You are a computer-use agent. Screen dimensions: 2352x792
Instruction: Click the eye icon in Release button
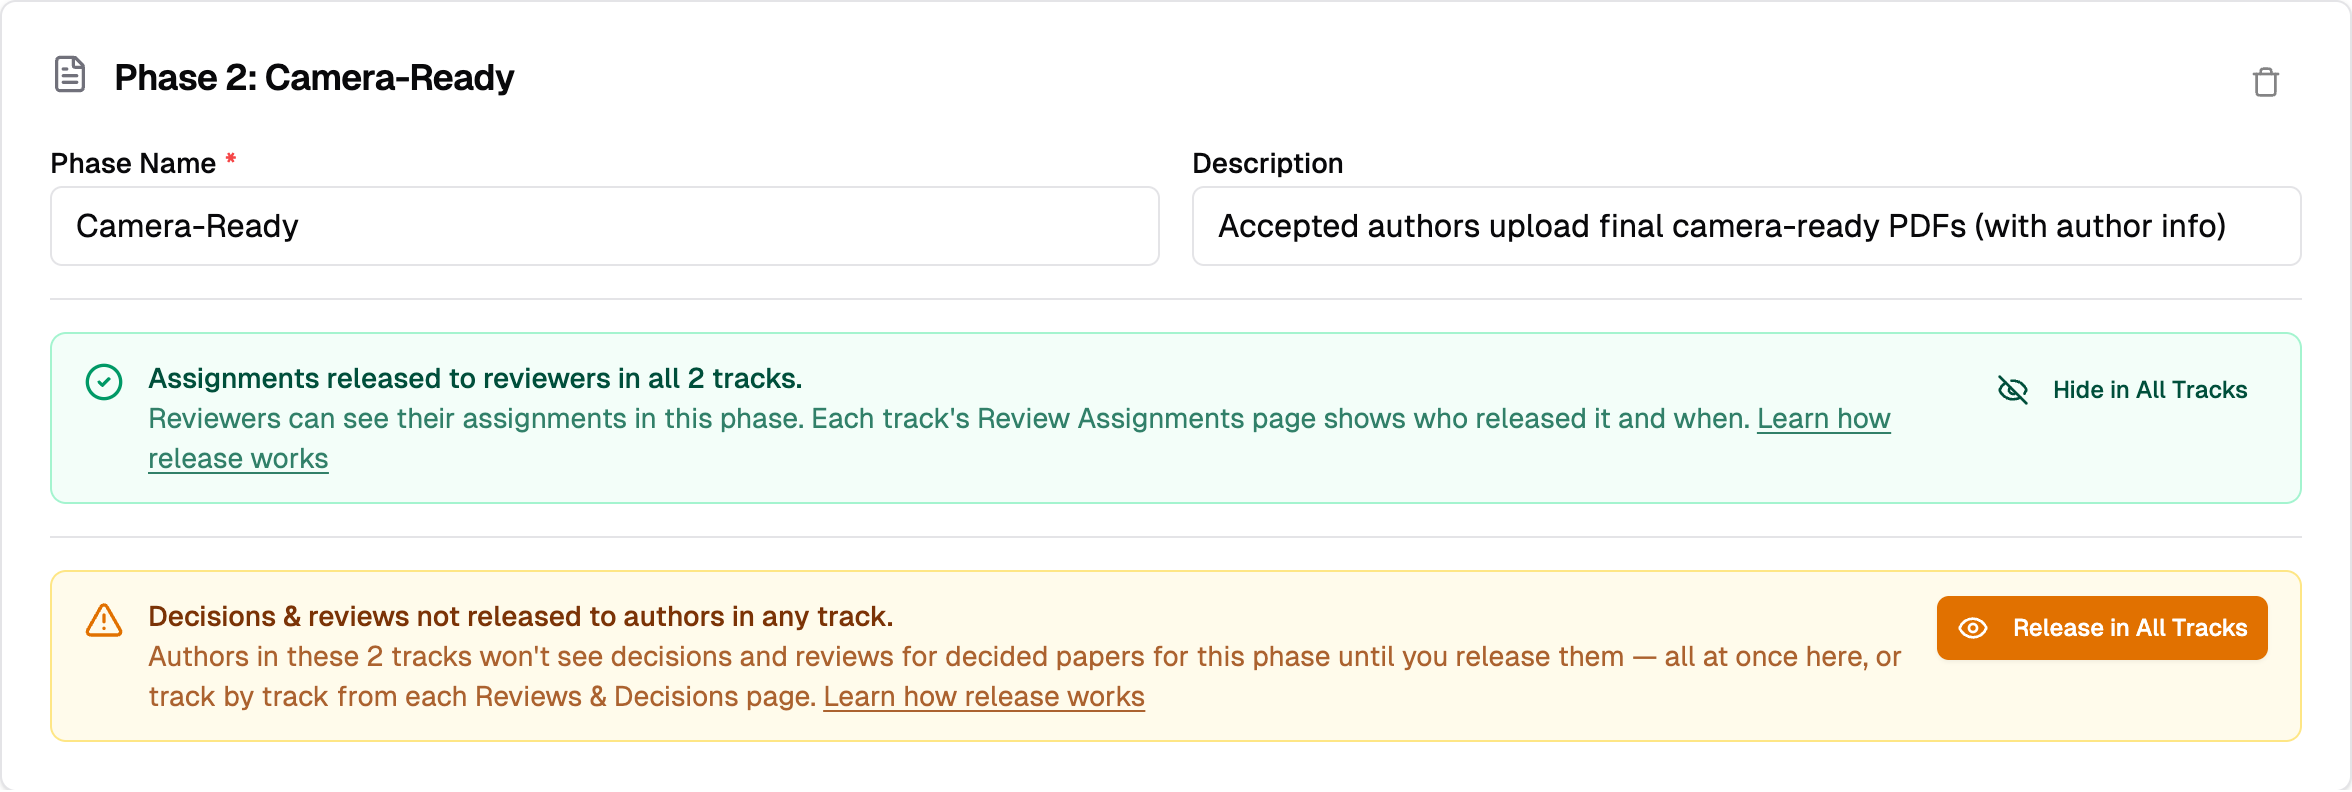click(1973, 628)
